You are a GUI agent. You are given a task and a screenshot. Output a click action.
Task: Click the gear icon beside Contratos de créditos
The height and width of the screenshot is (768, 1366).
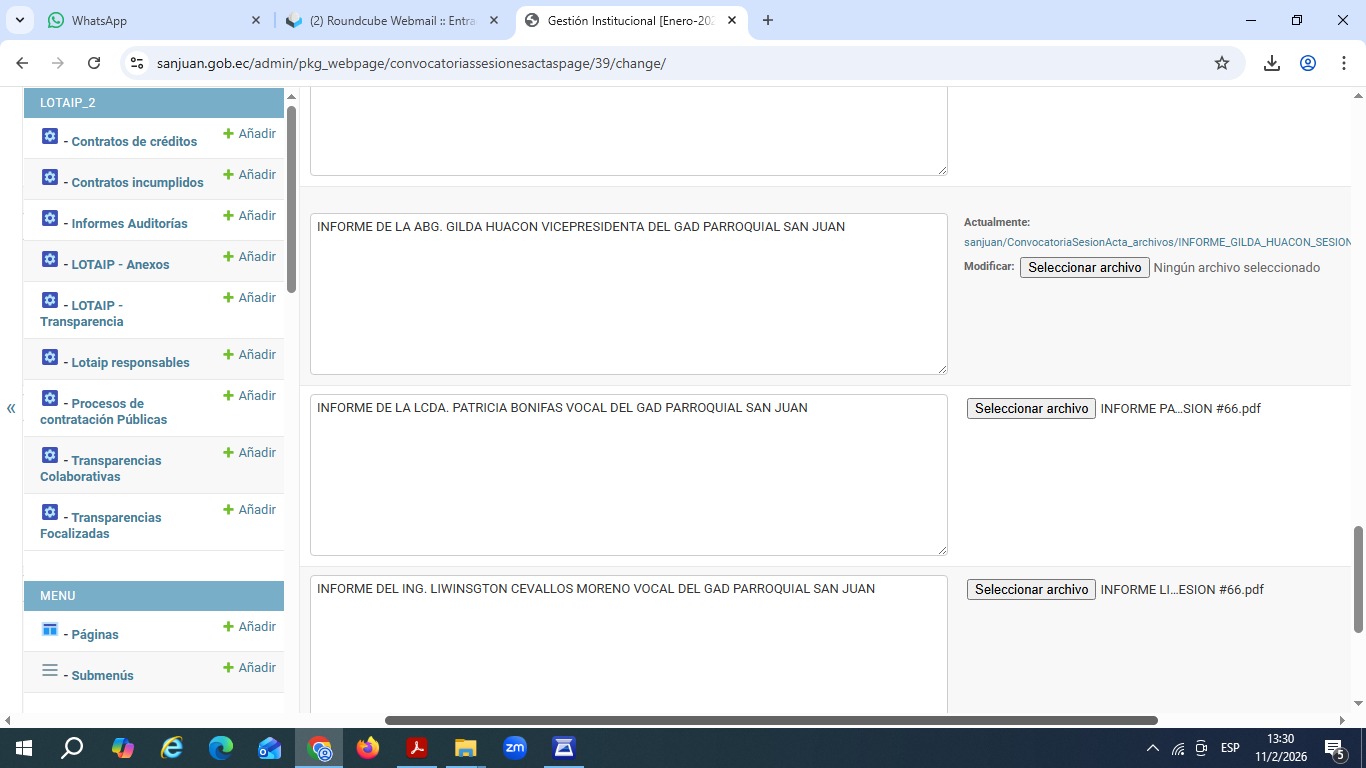(50, 137)
